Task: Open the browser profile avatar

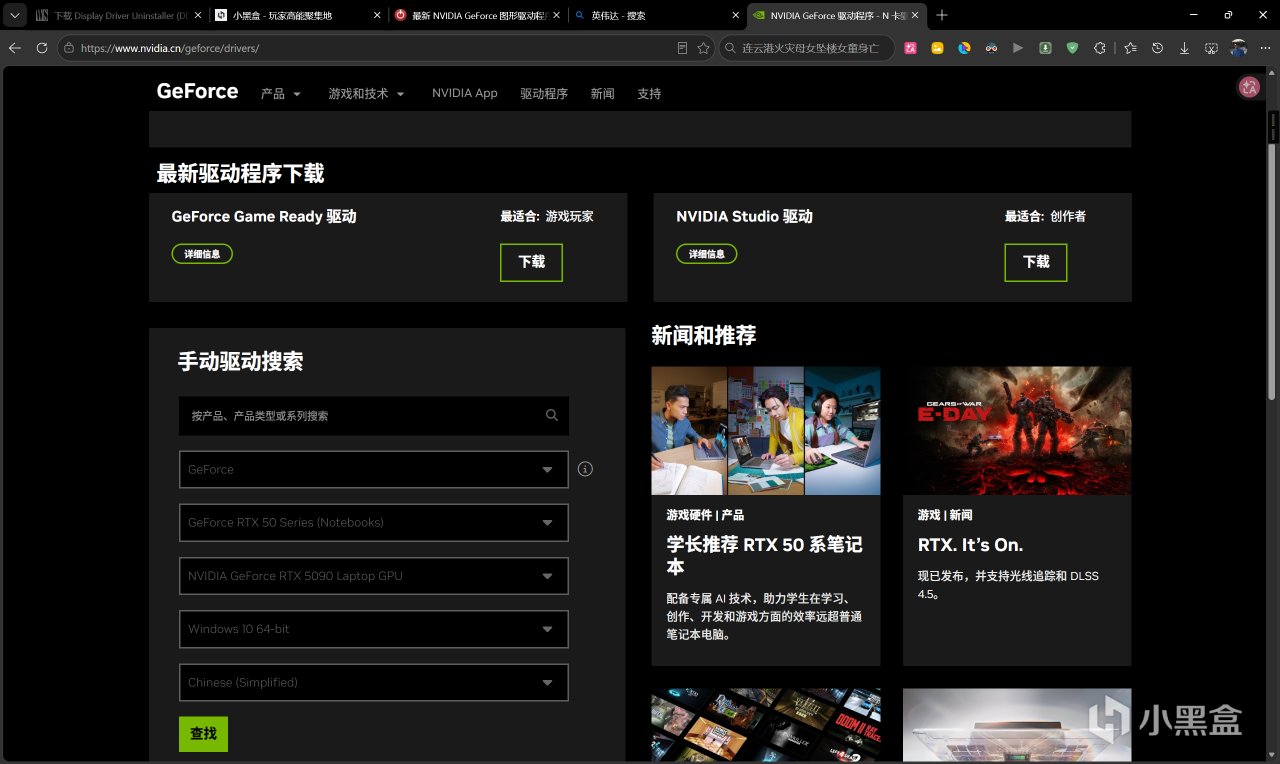Action: click(x=1238, y=48)
